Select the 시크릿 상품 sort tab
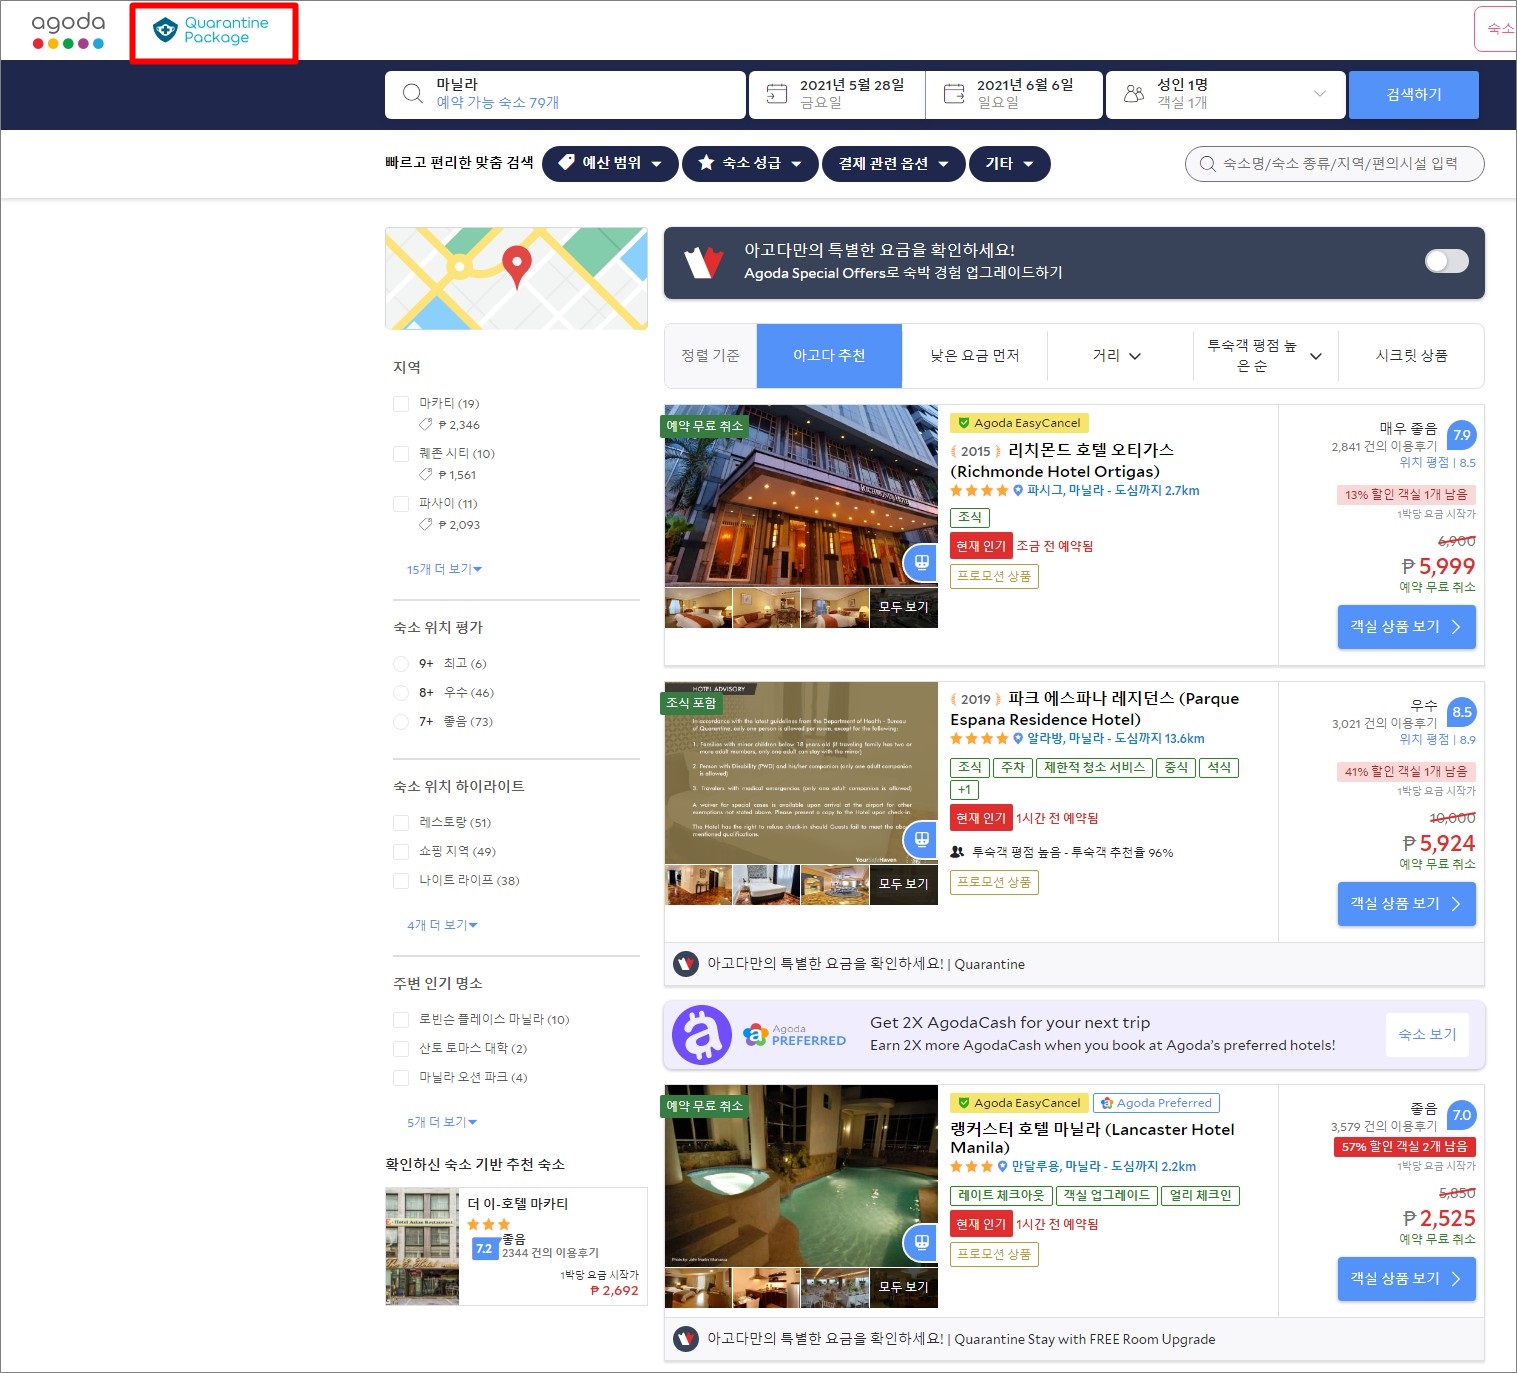1517x1373 pixels. coord(1411,356)
